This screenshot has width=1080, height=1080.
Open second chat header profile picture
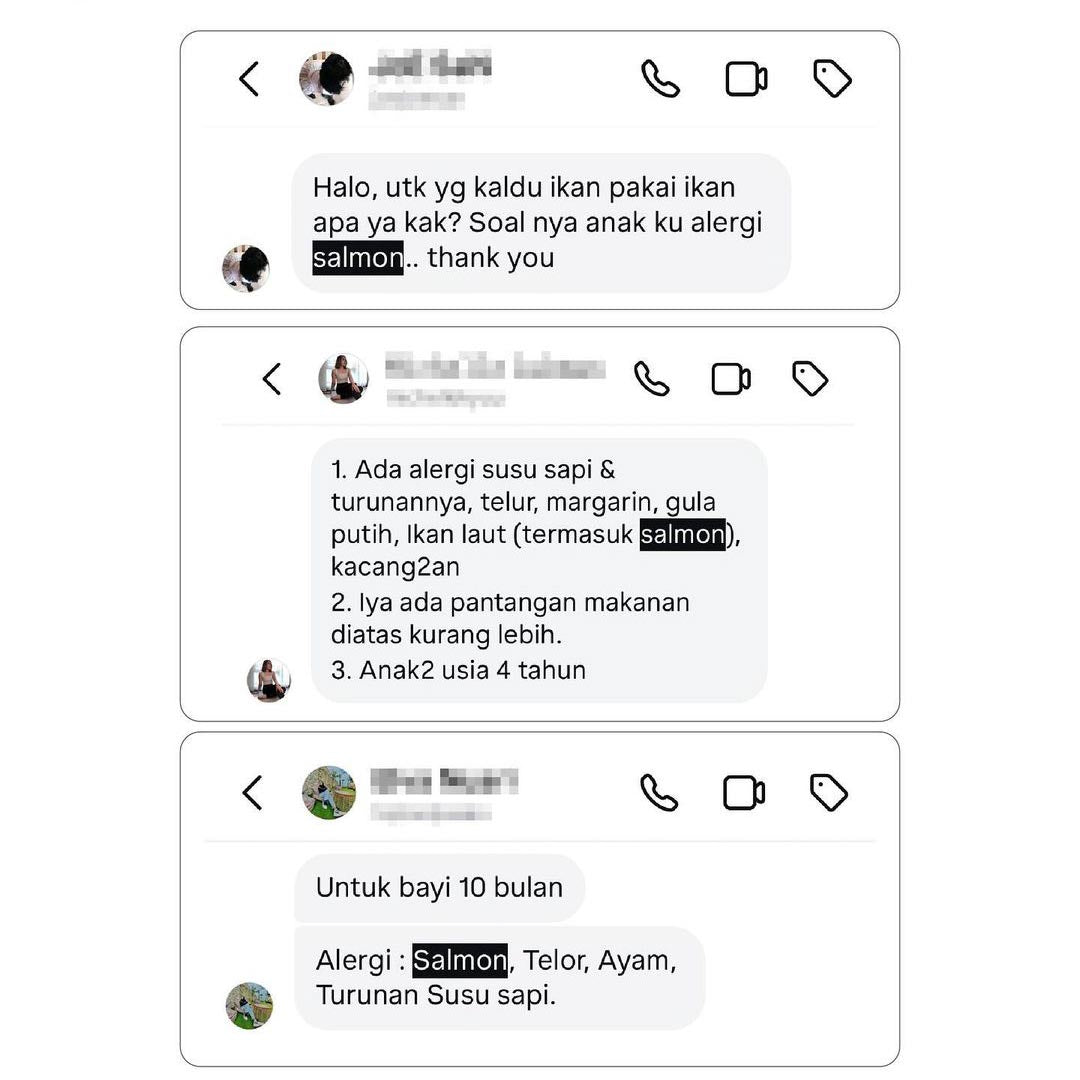343,378
